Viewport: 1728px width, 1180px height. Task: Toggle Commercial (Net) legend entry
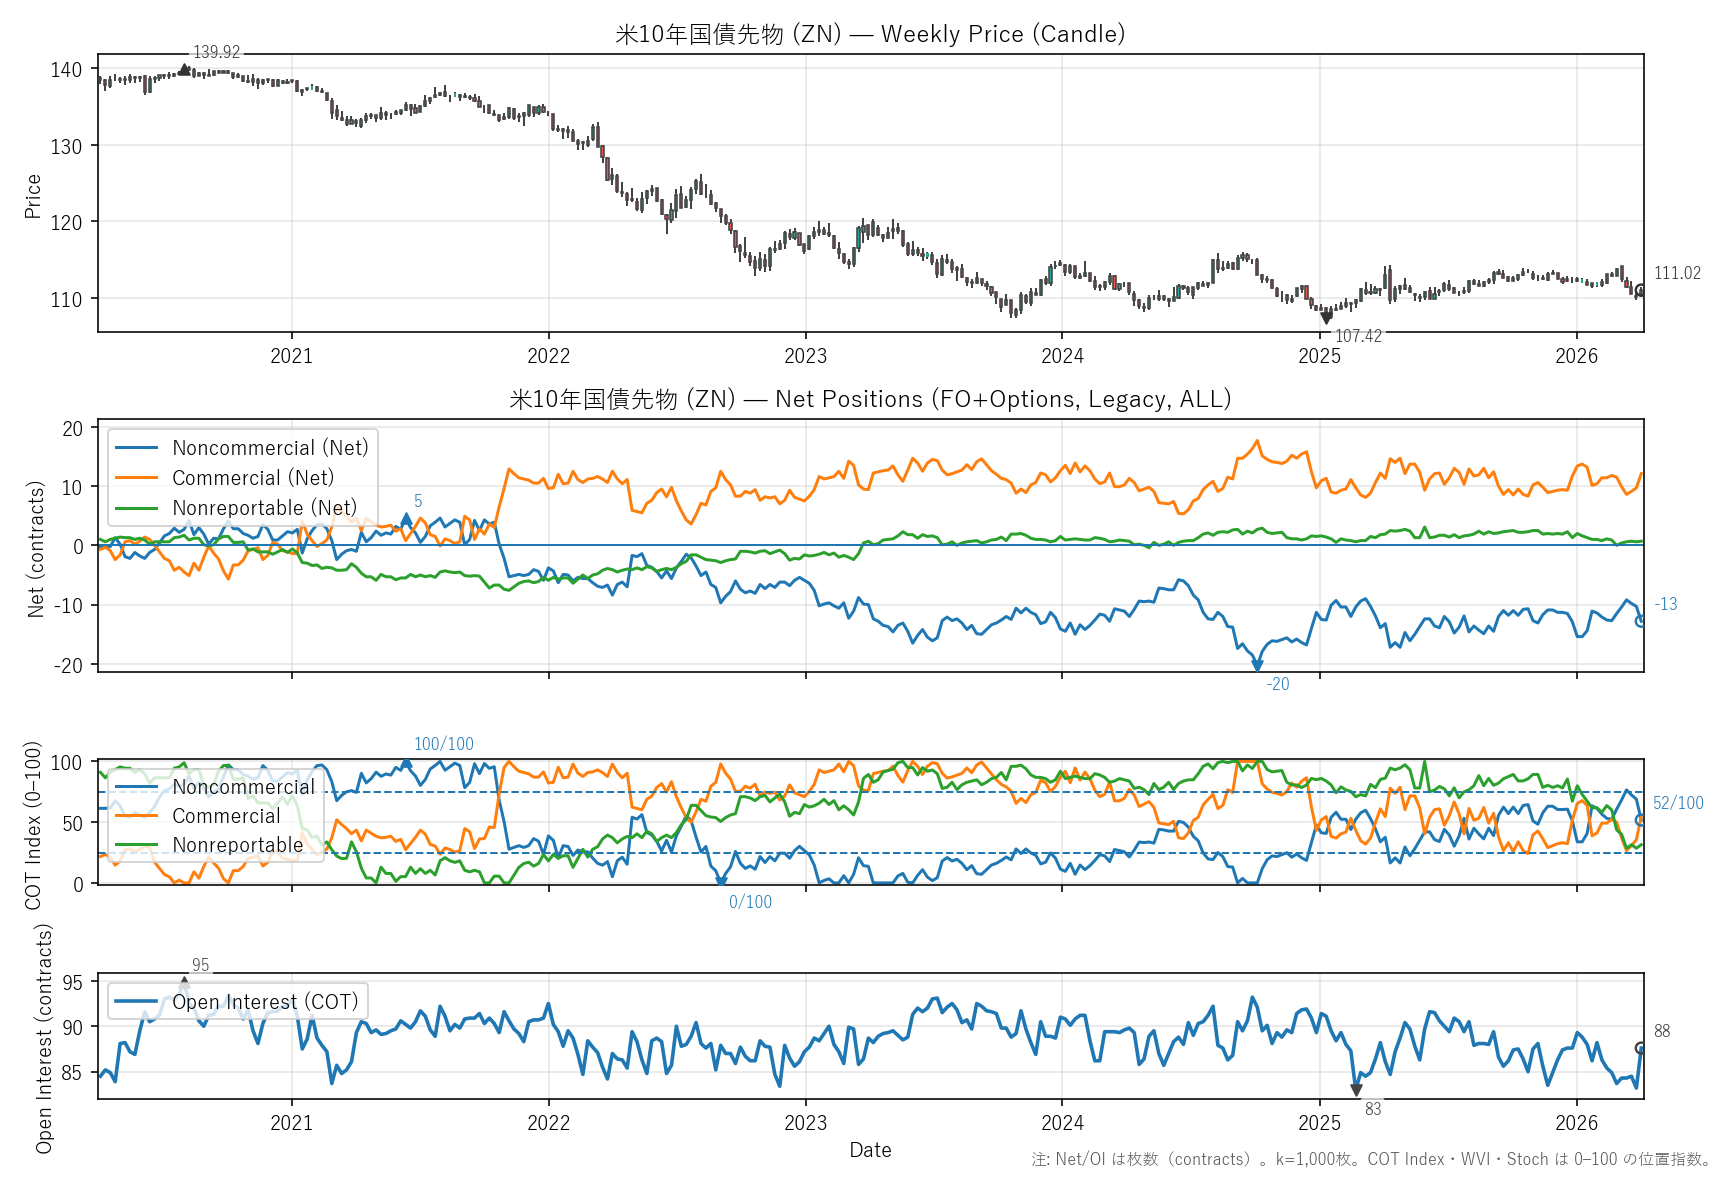252,478
